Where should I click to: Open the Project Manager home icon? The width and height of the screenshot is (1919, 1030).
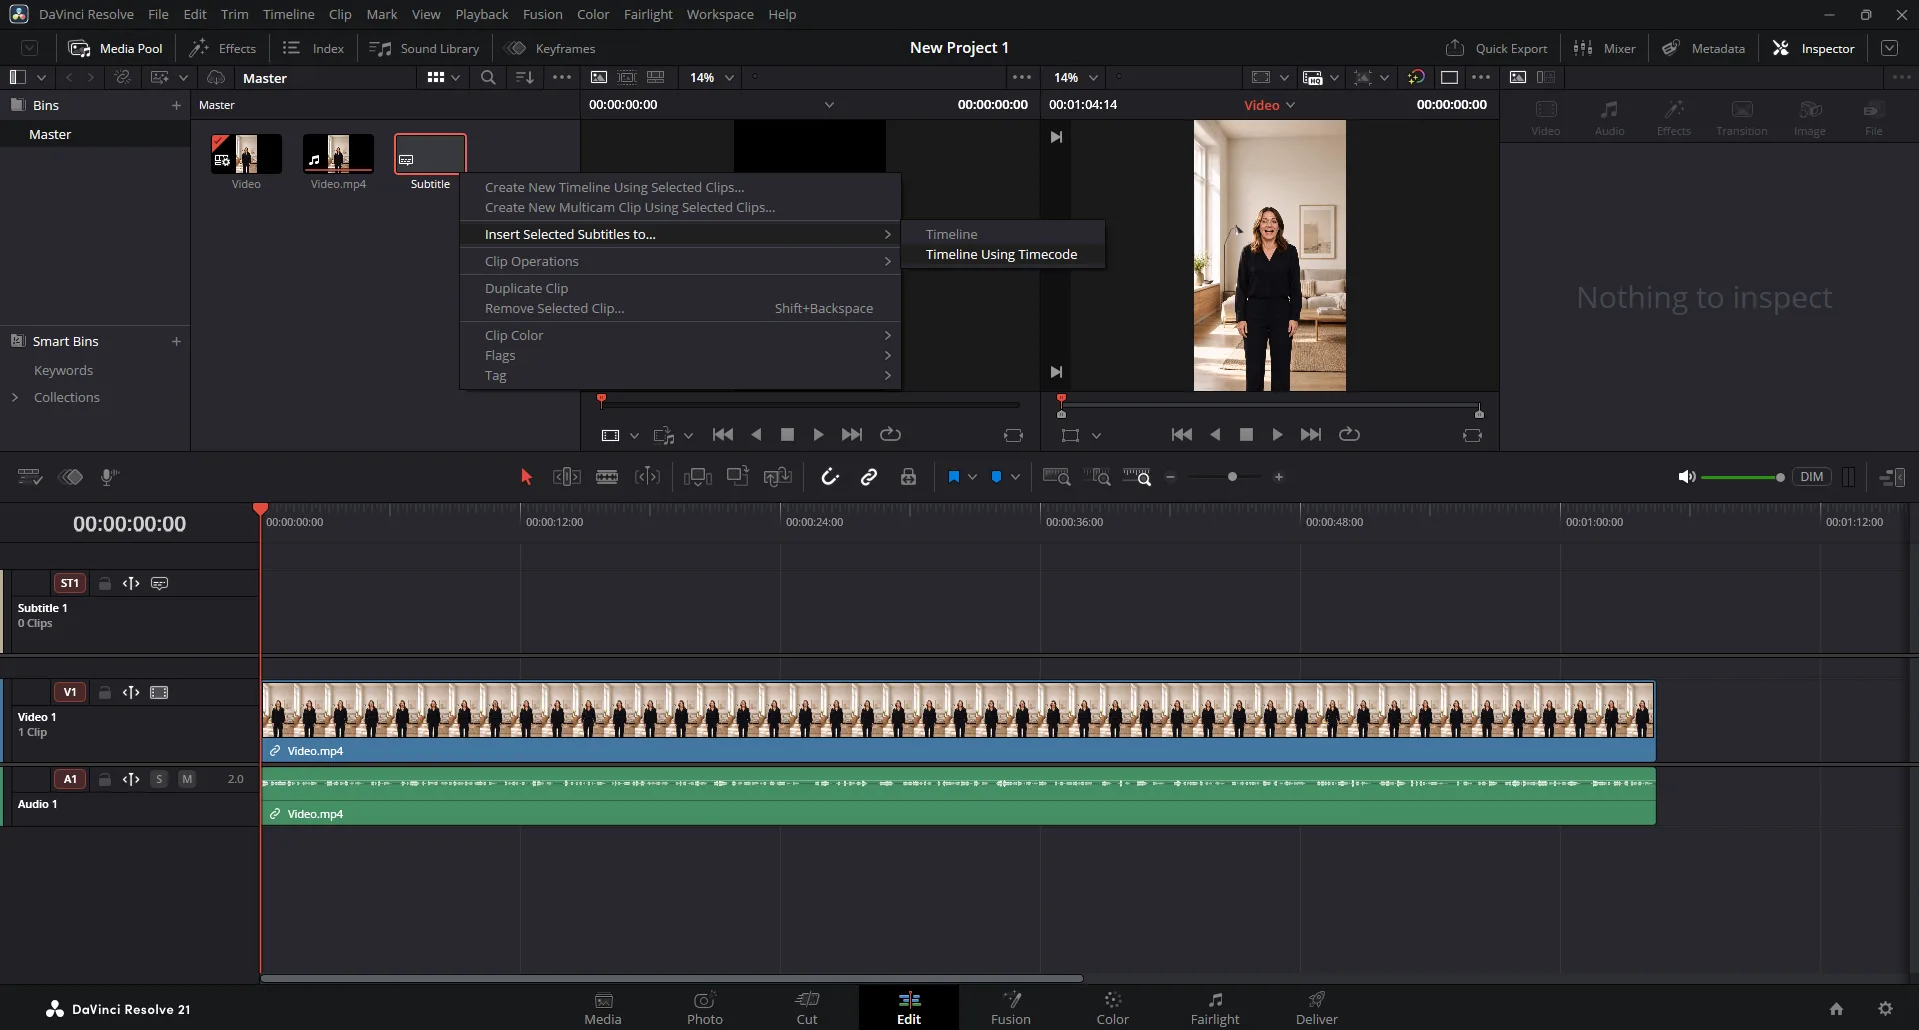coord(1836,1009)
